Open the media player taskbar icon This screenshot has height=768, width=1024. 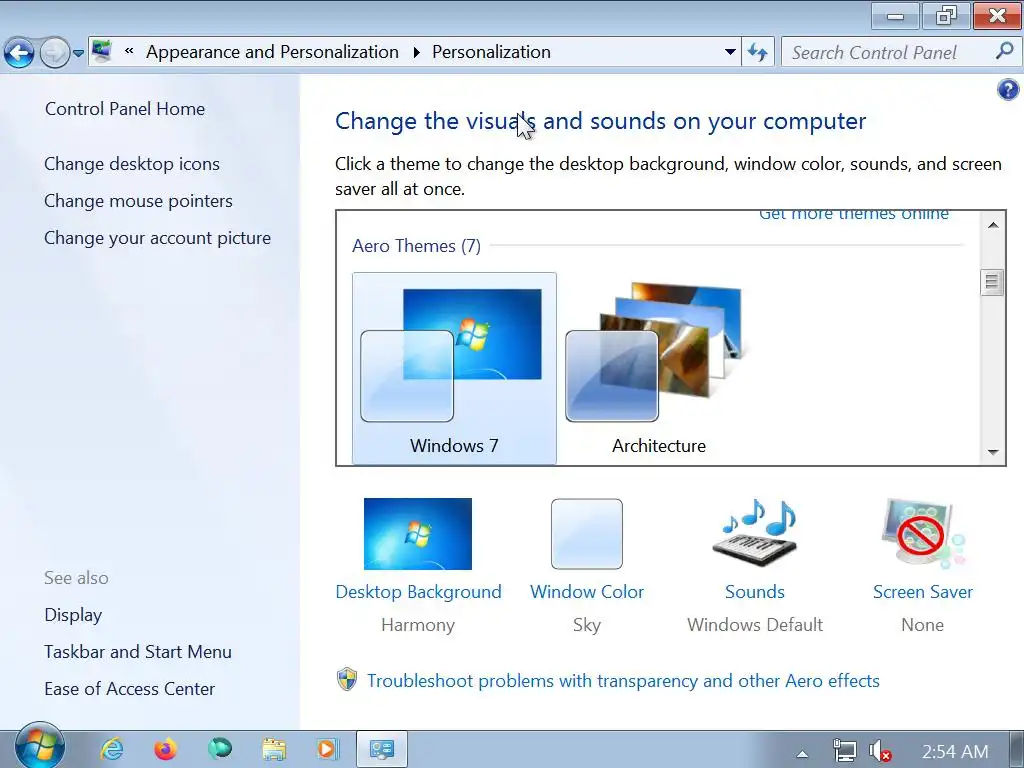[x=327, y=749]
